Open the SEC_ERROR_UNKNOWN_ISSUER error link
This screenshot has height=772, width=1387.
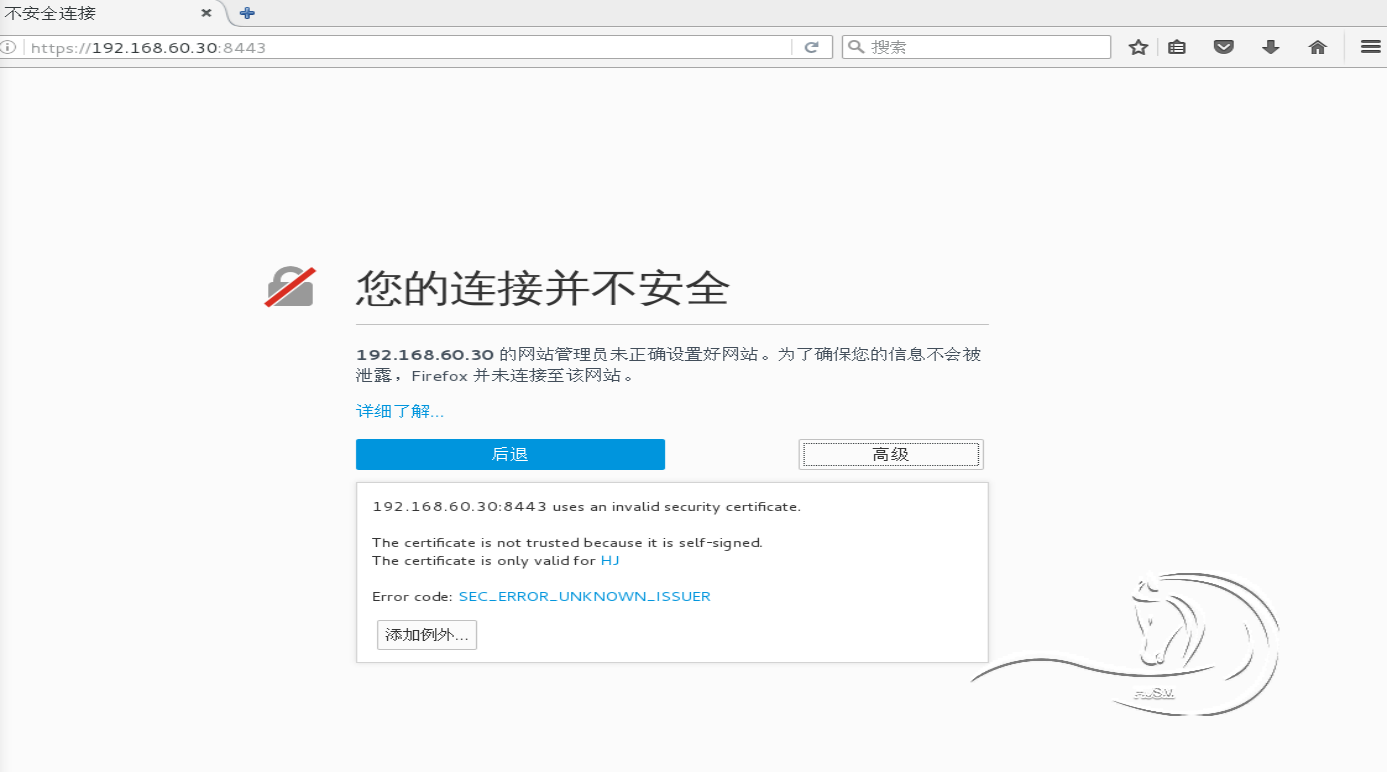[584, 595]
